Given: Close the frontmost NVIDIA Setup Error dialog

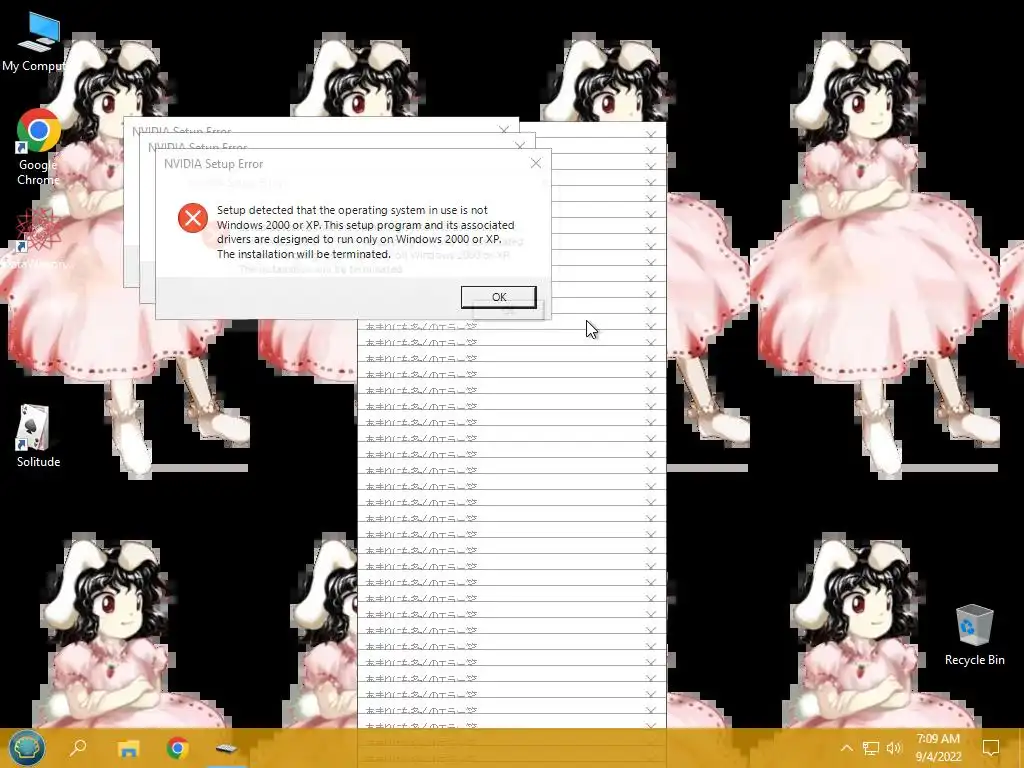Looking at the screenshot, I should pyautogui.click(x=536, y=163).
